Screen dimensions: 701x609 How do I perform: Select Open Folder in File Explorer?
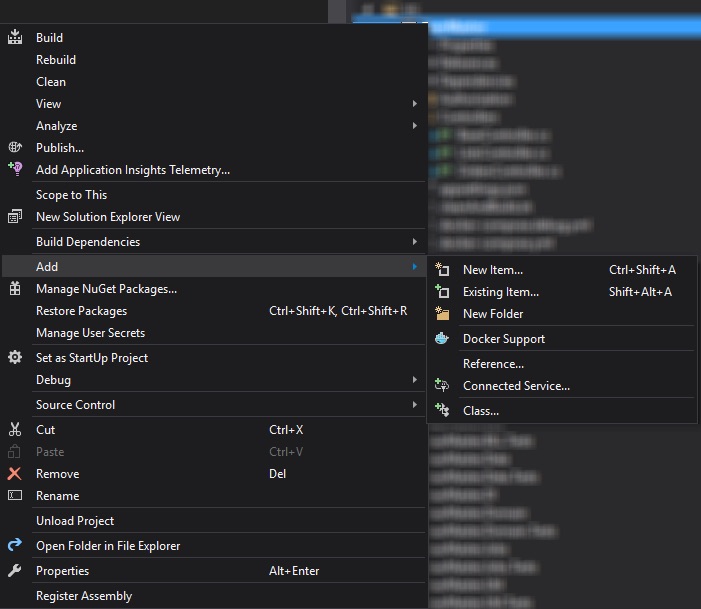coord(214,546)
